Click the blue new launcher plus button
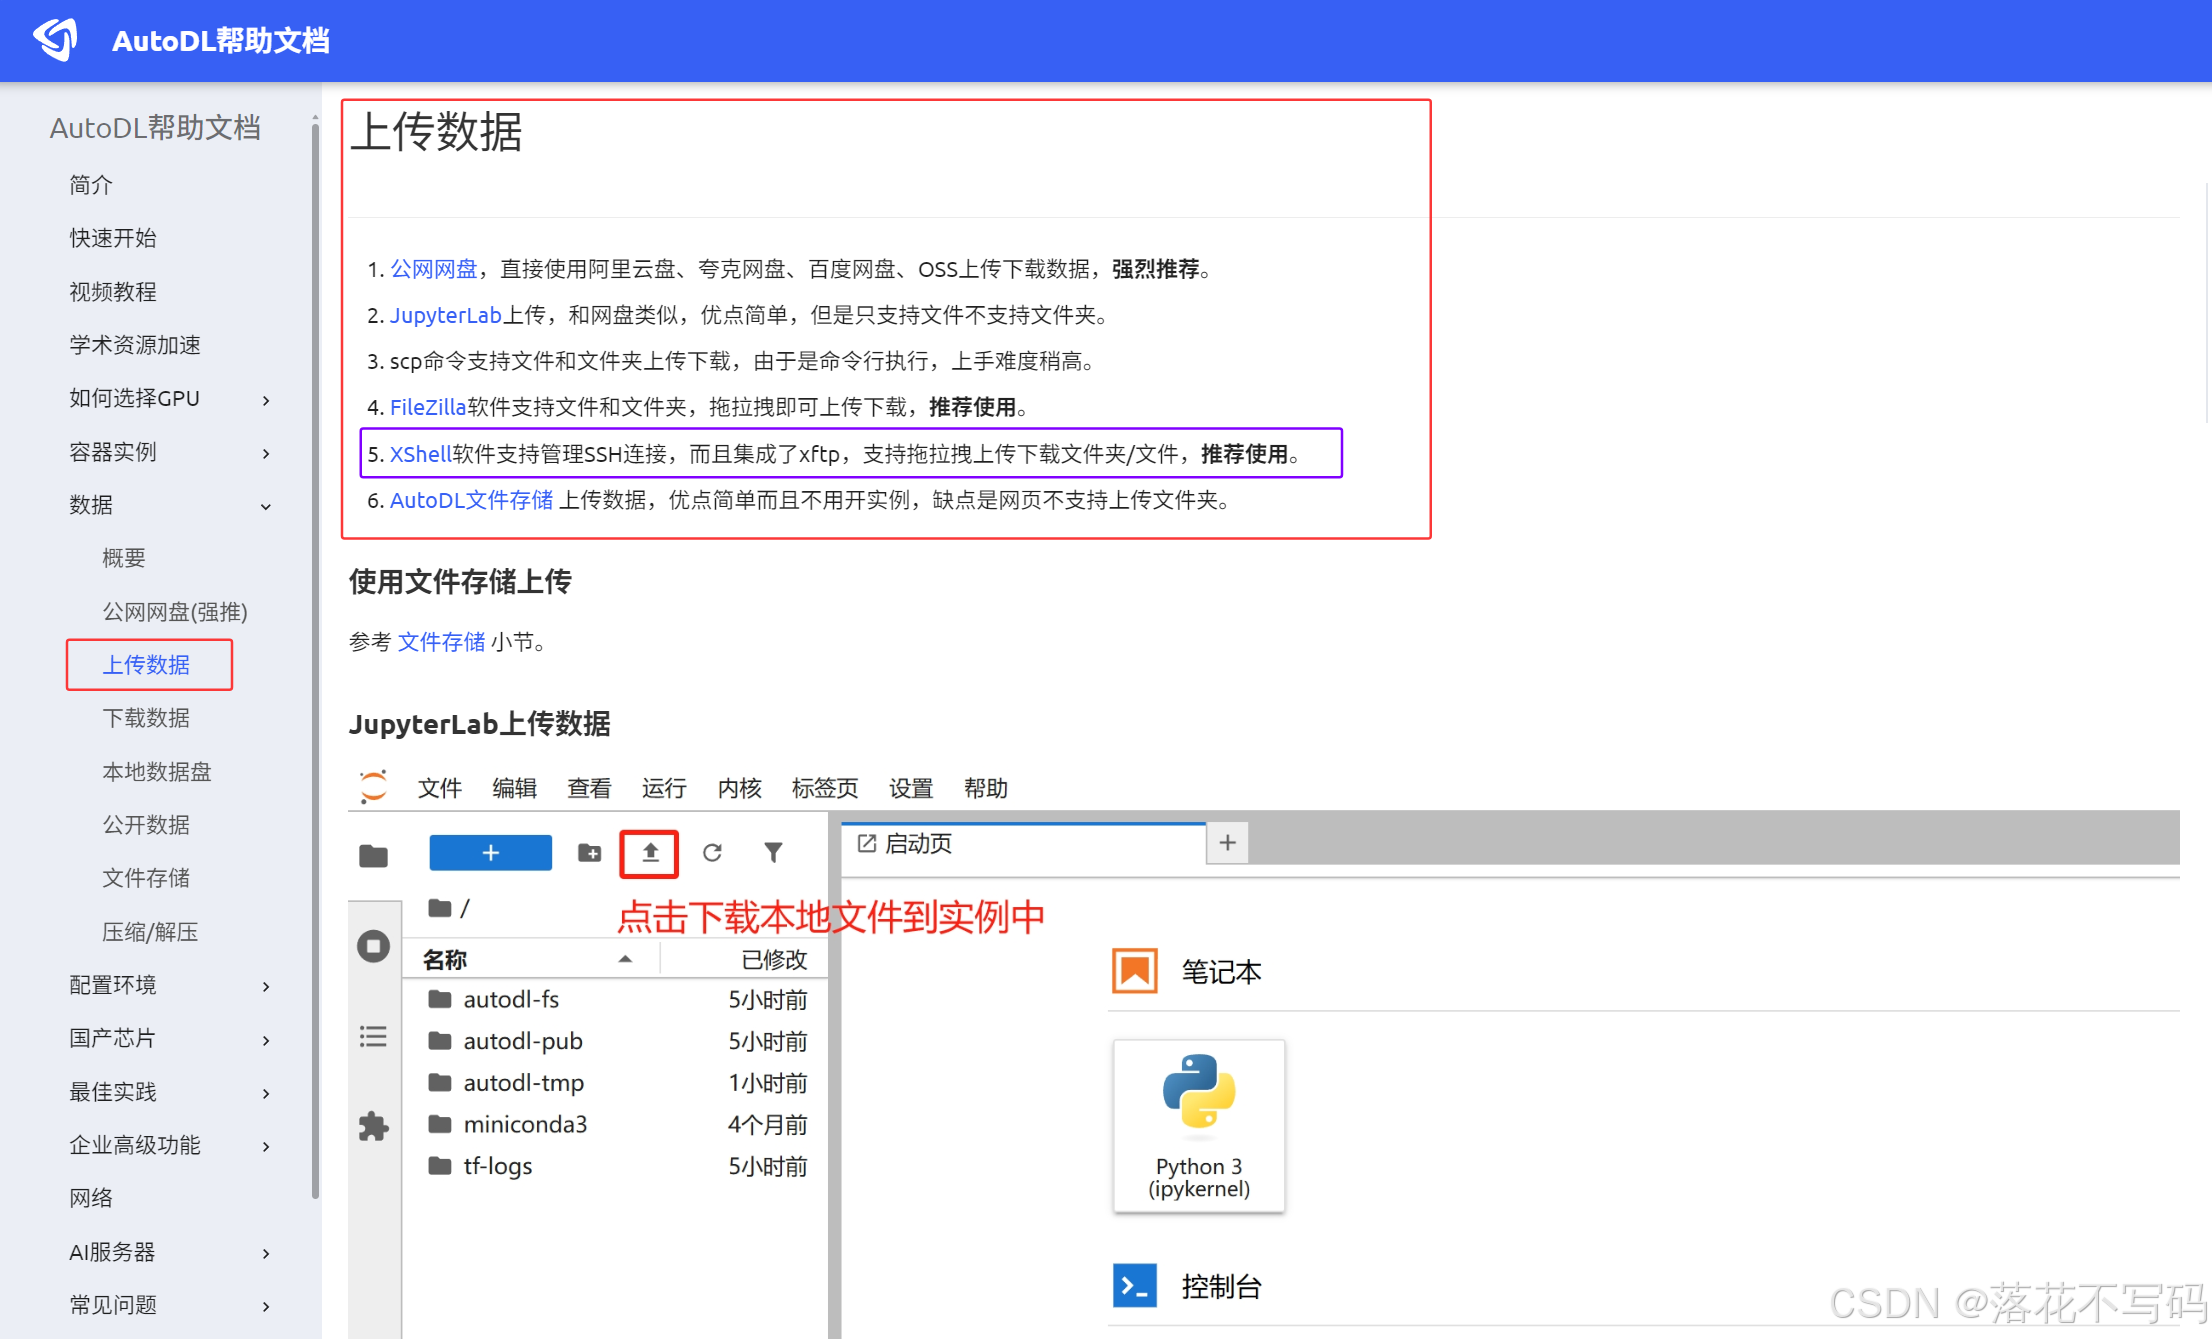The width and height of the screenshot is (2212, 1339). [490, 852]
